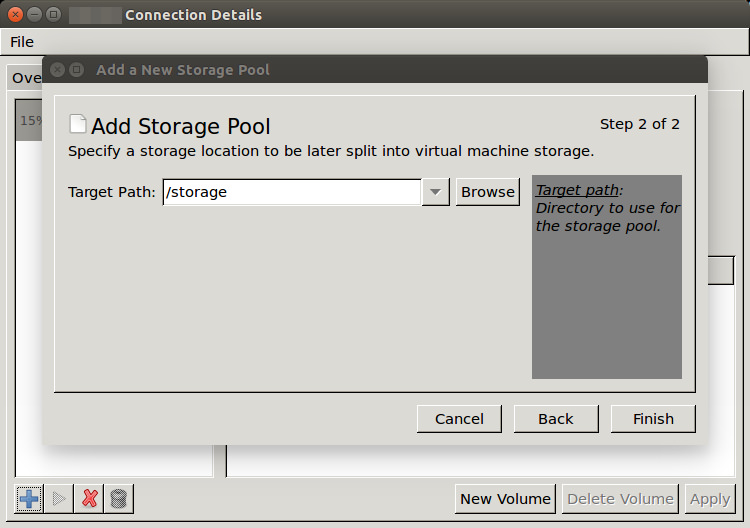This screenshot has height=528, width=750.
Task: Click the trash can Delete Pool icon
Action: click(x=118, y=498)
